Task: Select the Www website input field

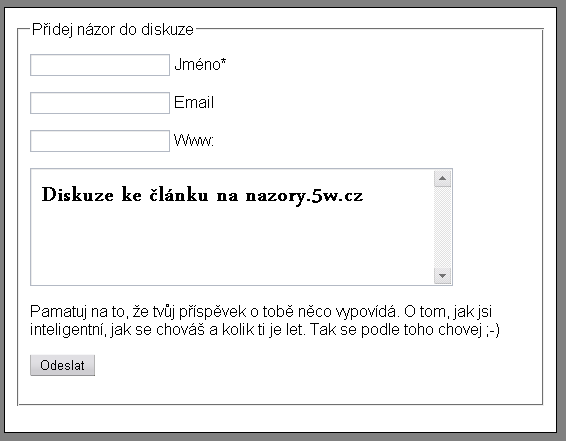Action: (100, 141)
